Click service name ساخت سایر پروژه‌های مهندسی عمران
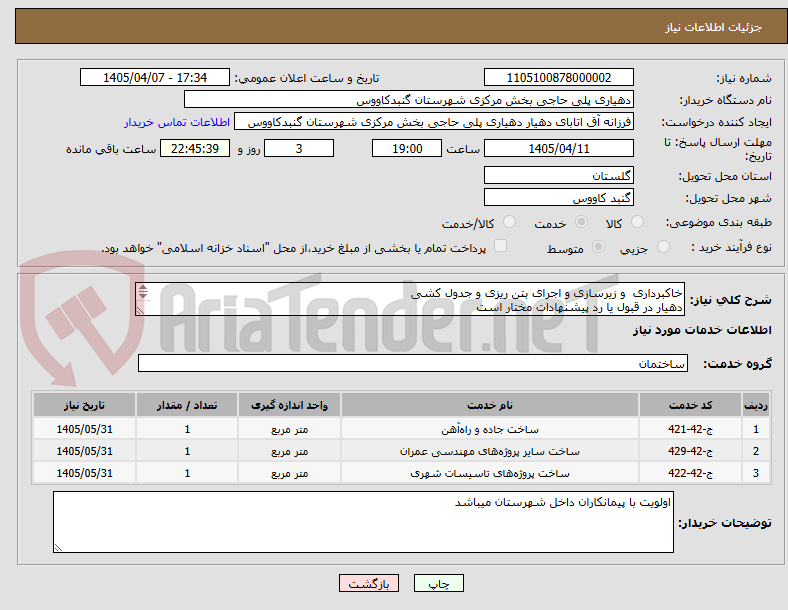788x610 pixels. click(x=490, y=452)
